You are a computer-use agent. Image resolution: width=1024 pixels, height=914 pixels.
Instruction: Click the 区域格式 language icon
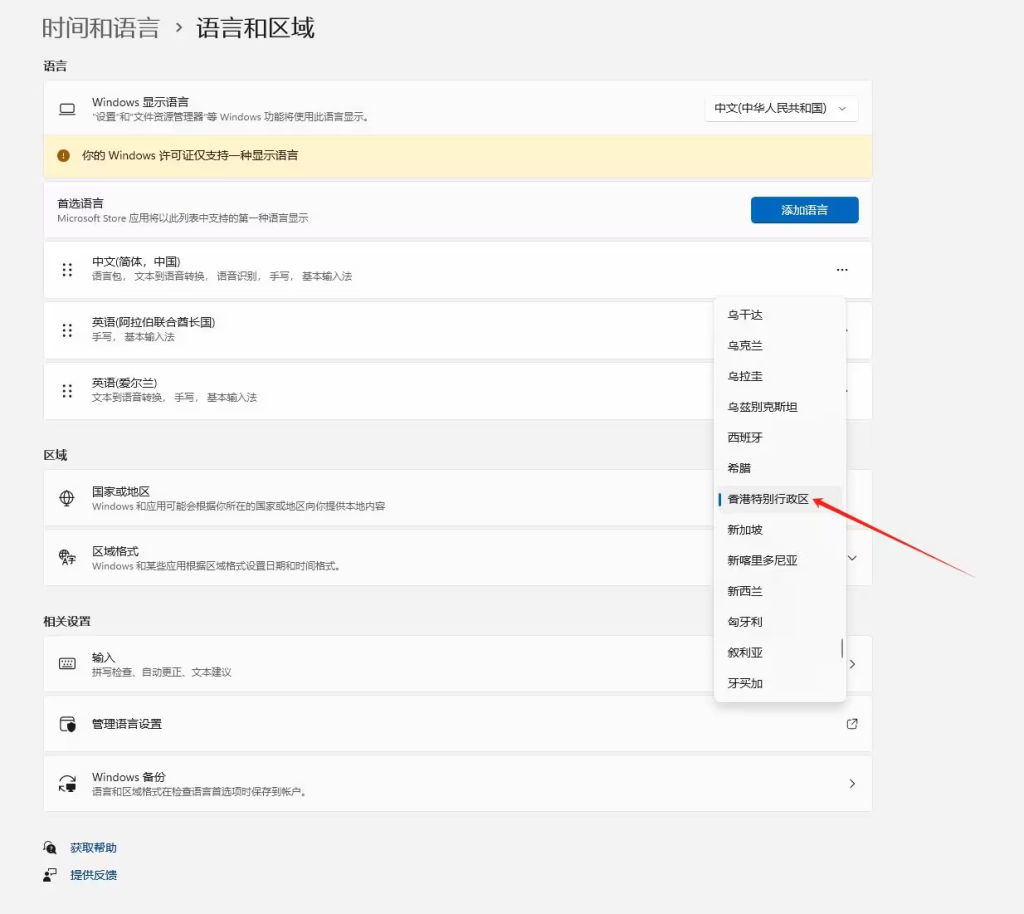[x=67, y=558]
